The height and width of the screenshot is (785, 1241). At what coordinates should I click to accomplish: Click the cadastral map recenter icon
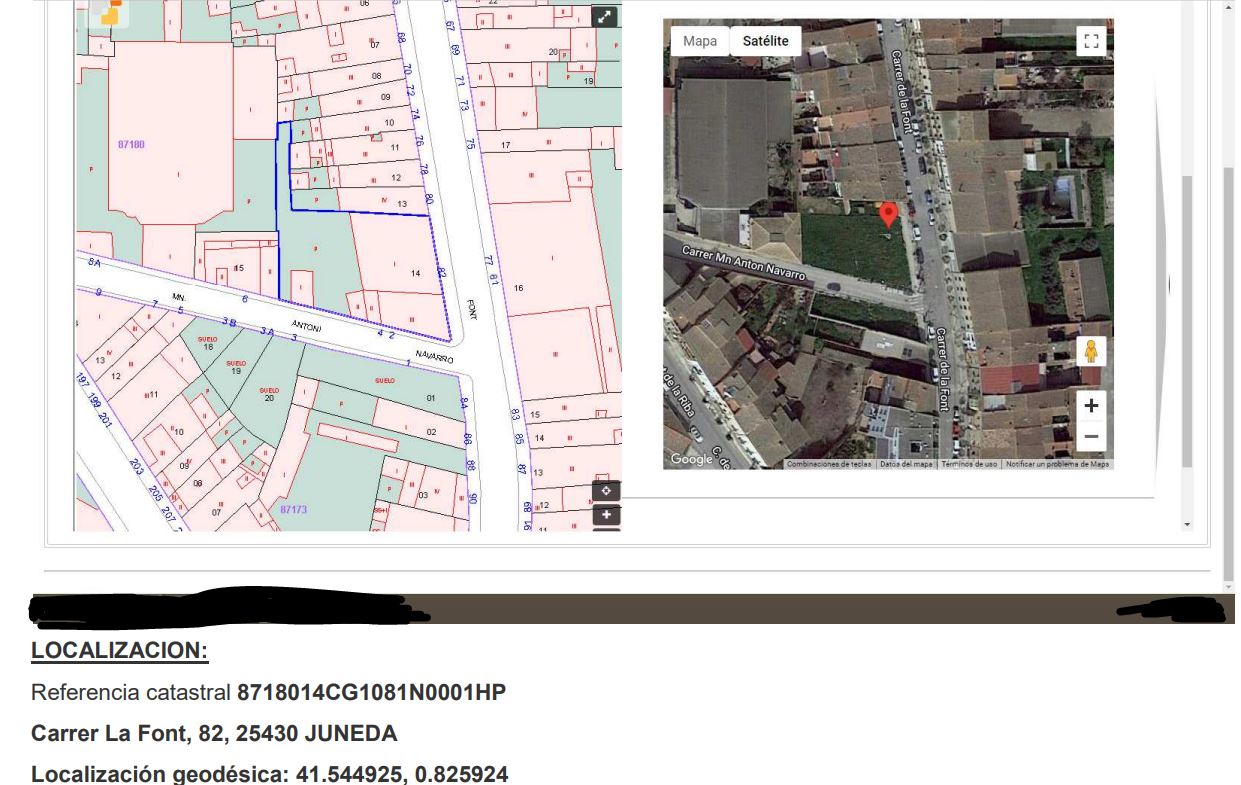point(606,491)
